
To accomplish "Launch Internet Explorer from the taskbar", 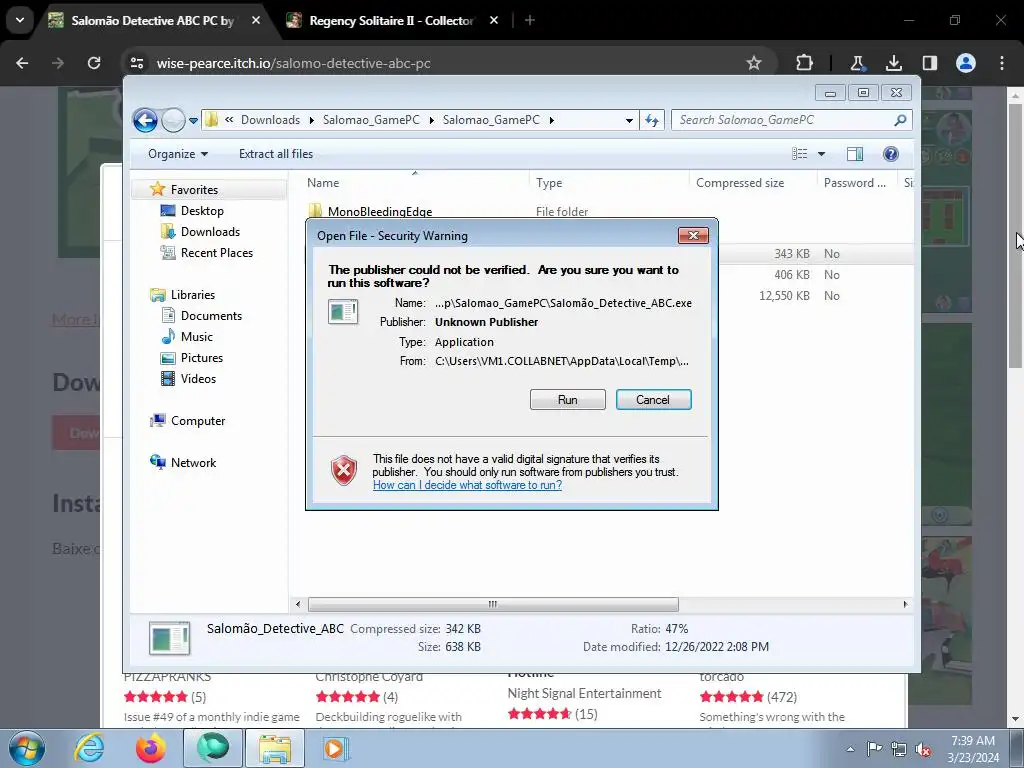I will [x=89, y=748].
